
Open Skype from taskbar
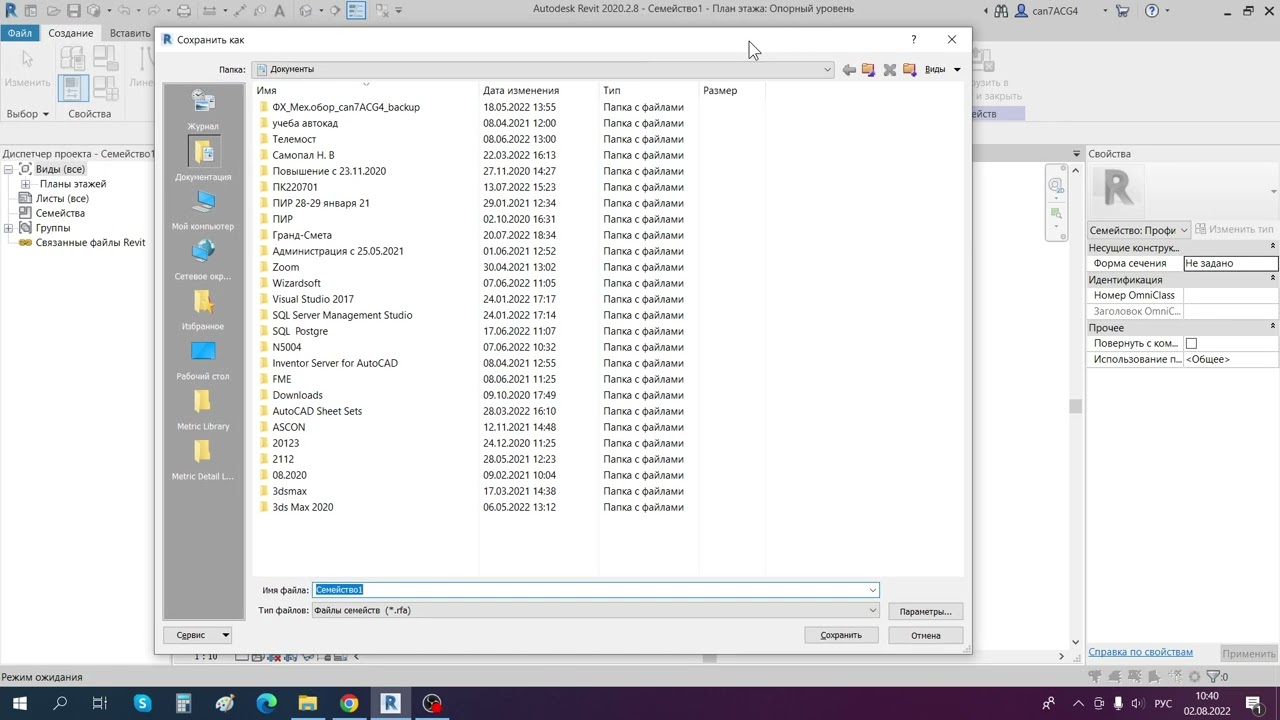(142, 703)
